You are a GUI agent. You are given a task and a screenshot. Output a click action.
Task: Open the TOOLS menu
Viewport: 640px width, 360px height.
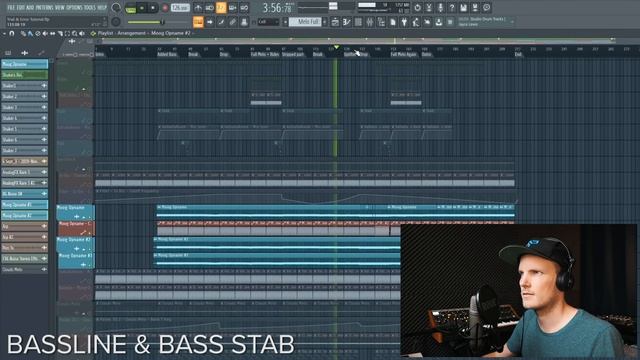[91, 7]
